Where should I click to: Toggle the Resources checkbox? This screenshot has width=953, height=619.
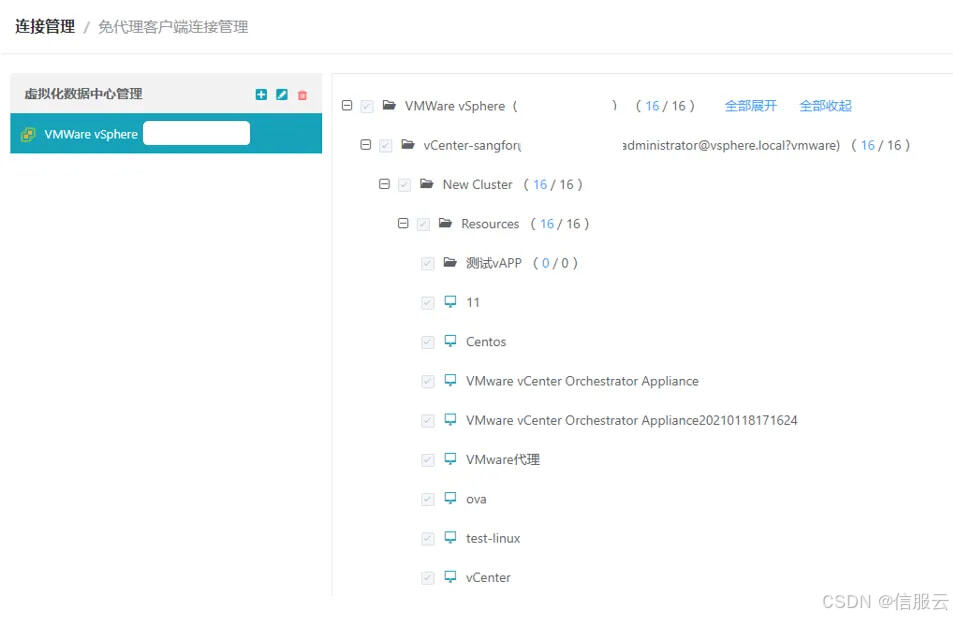click(x=423, y=224)
